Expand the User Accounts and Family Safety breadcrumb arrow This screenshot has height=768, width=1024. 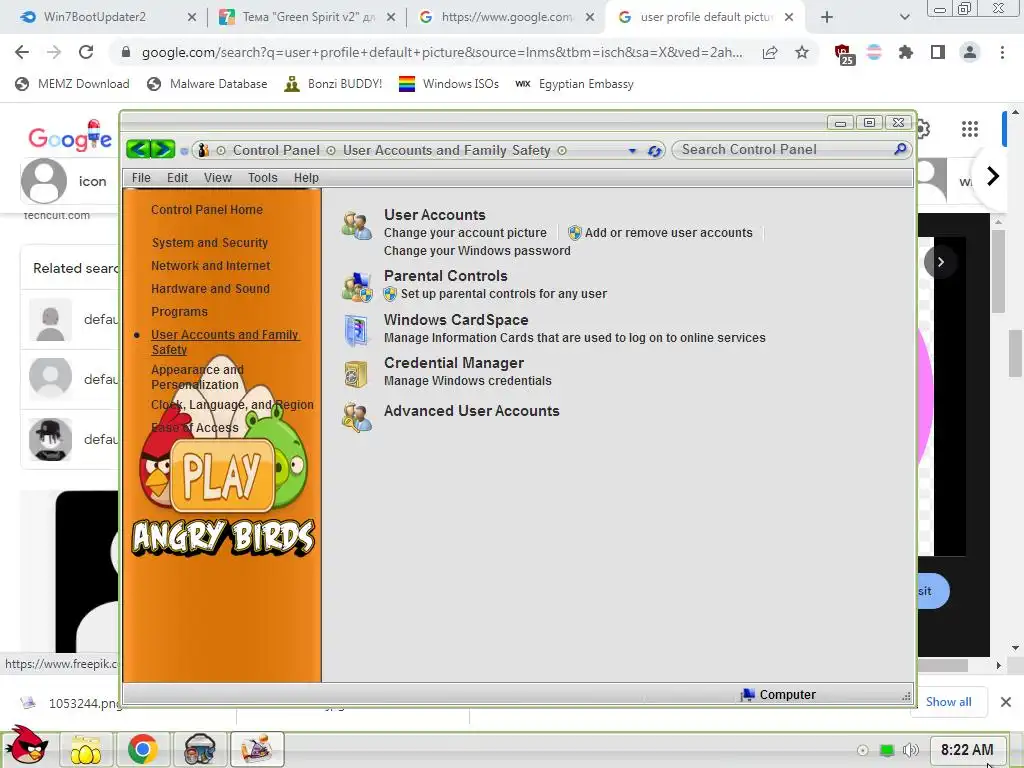pyautogui.click(x=562, y=151)
